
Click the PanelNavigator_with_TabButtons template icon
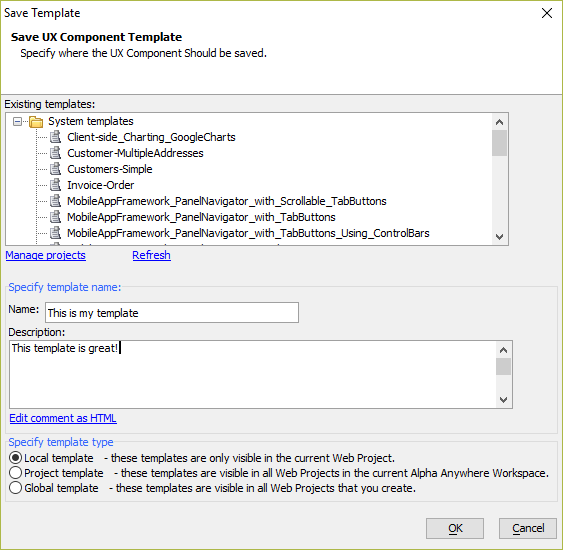click(x=55, y=217)
